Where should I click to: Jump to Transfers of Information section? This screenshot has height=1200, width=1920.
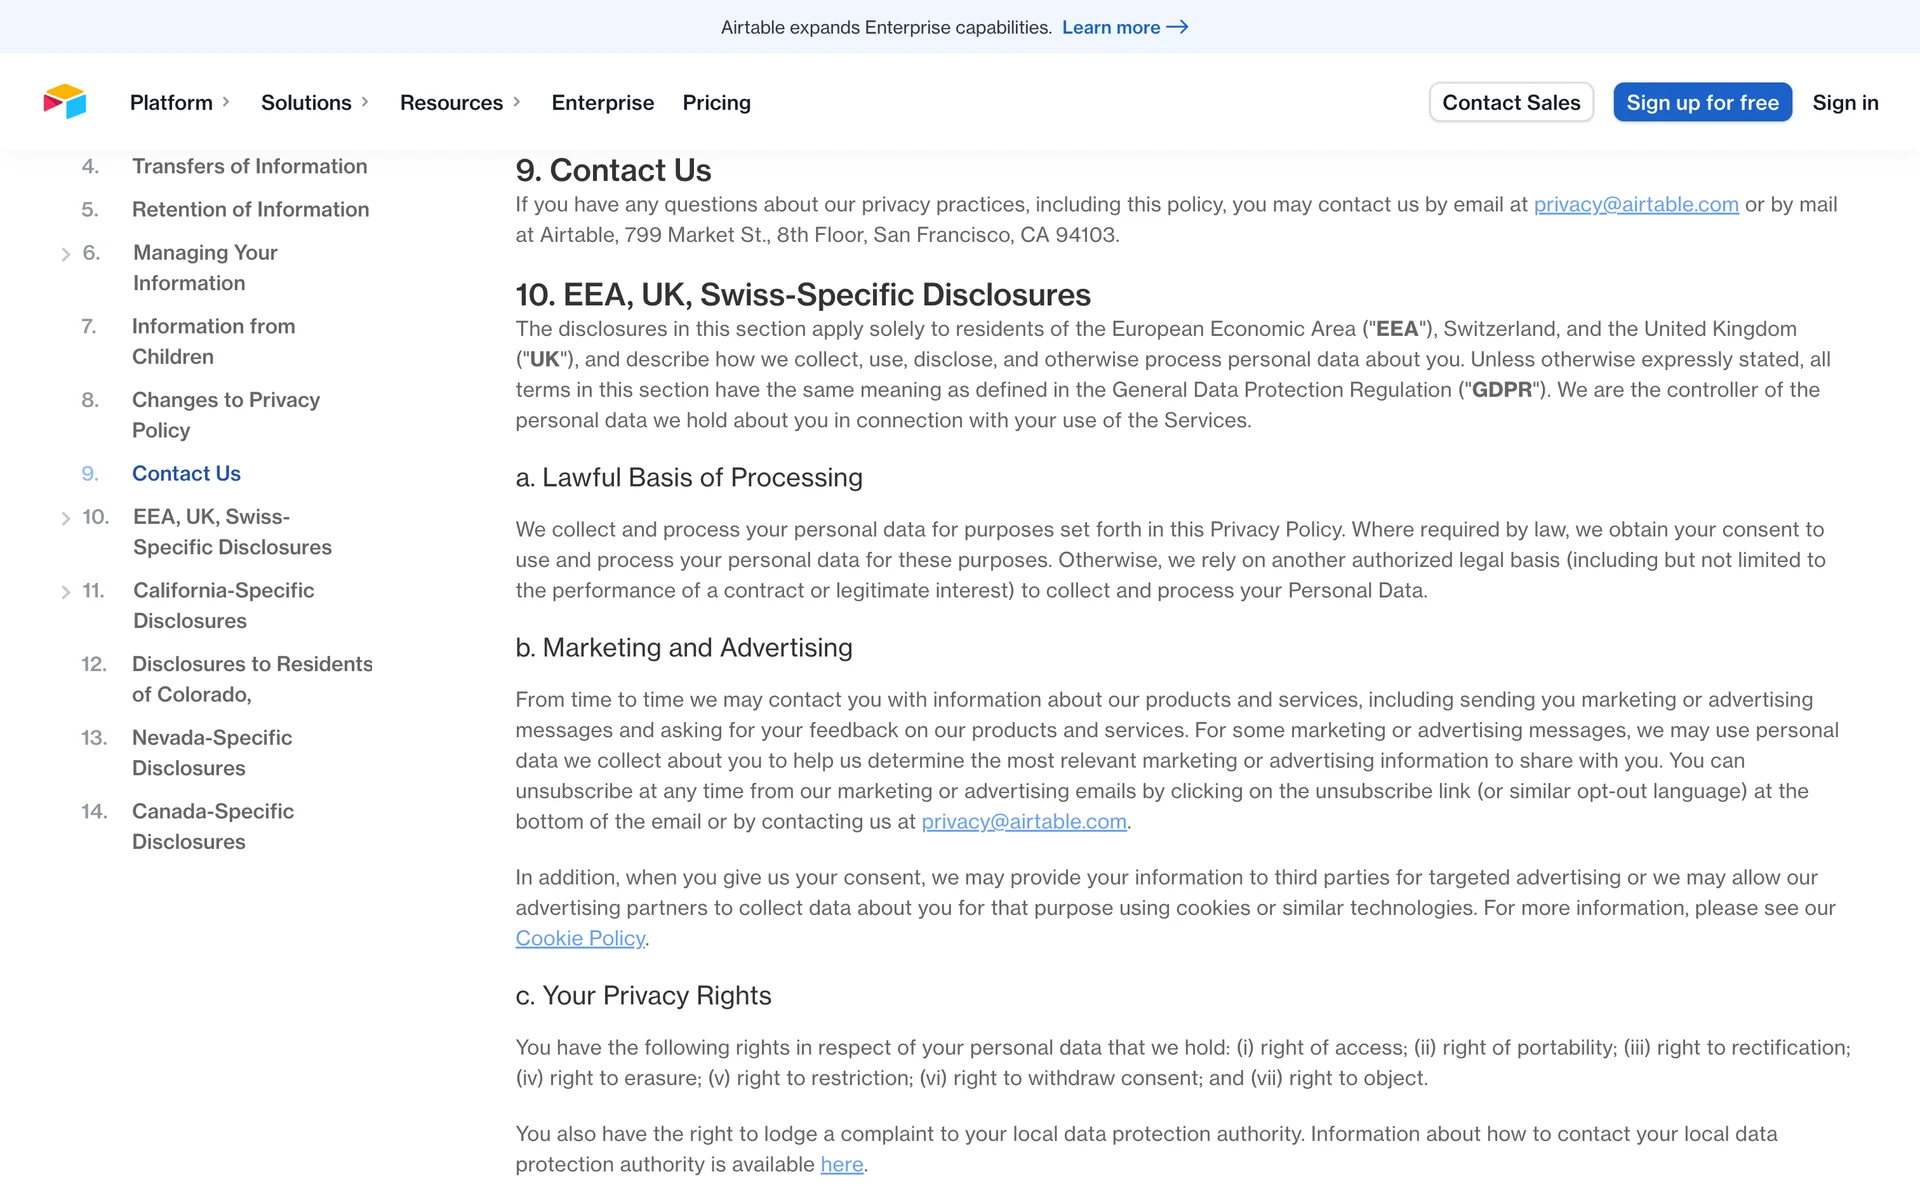pos(249,166)
